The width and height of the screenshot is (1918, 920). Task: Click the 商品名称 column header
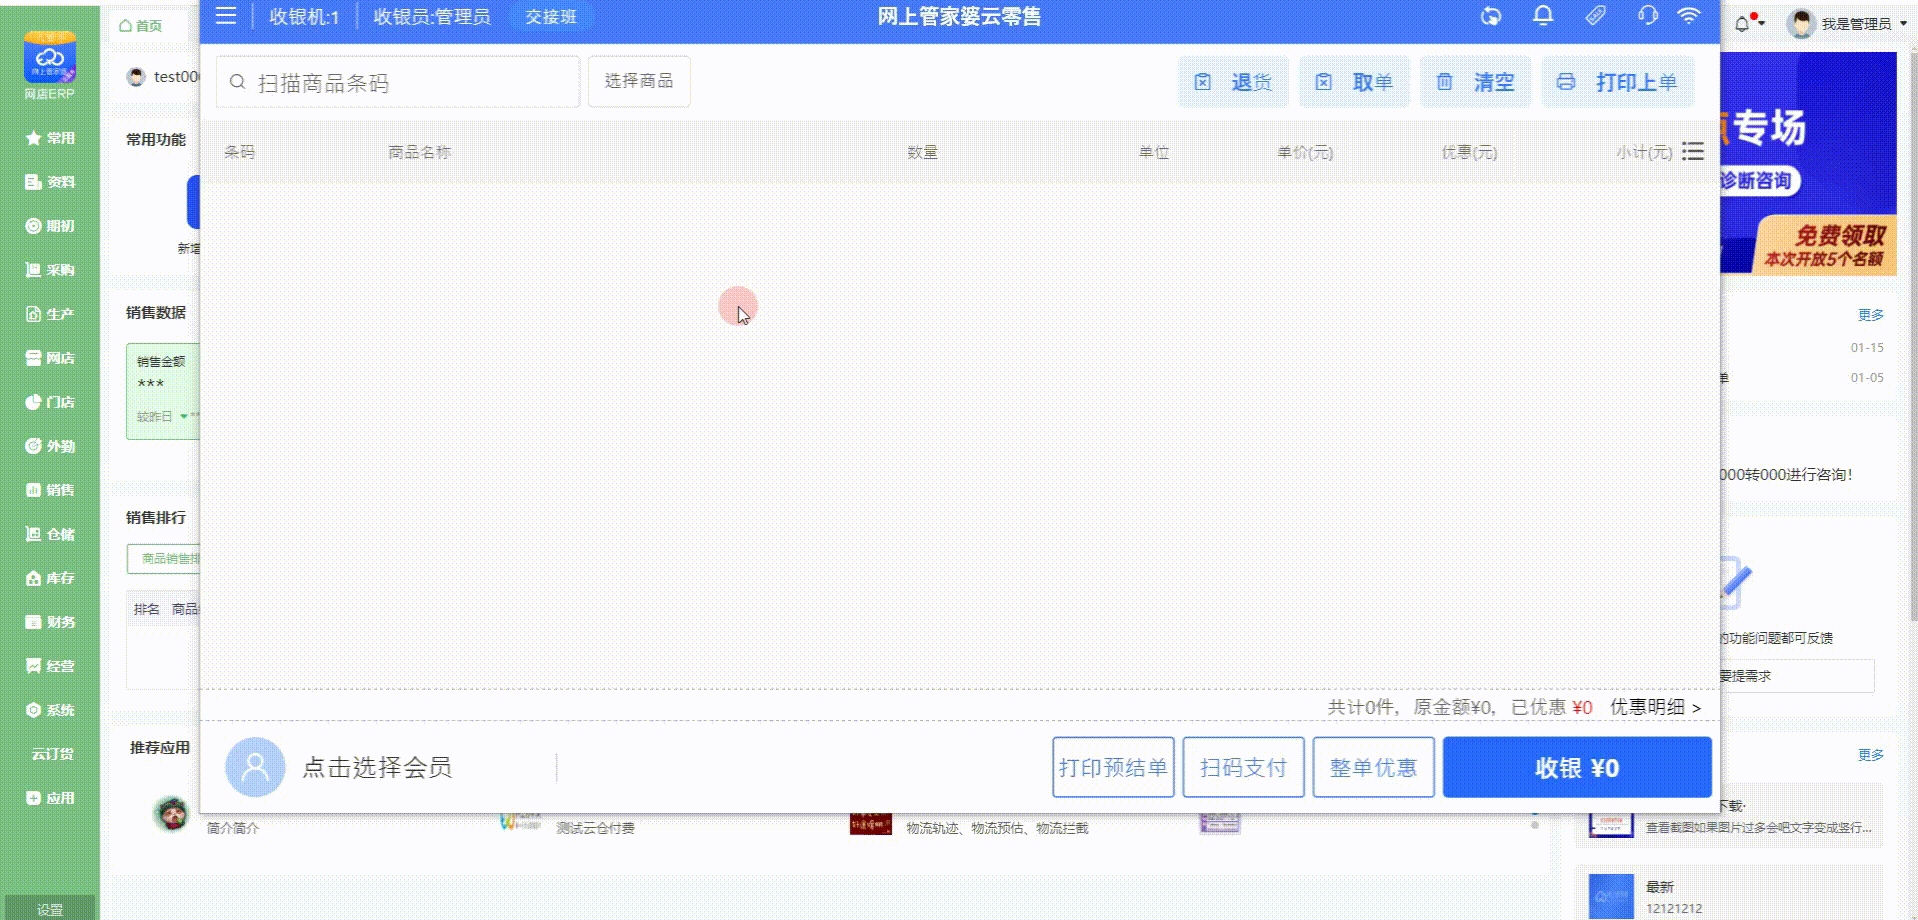pos(419,152)
